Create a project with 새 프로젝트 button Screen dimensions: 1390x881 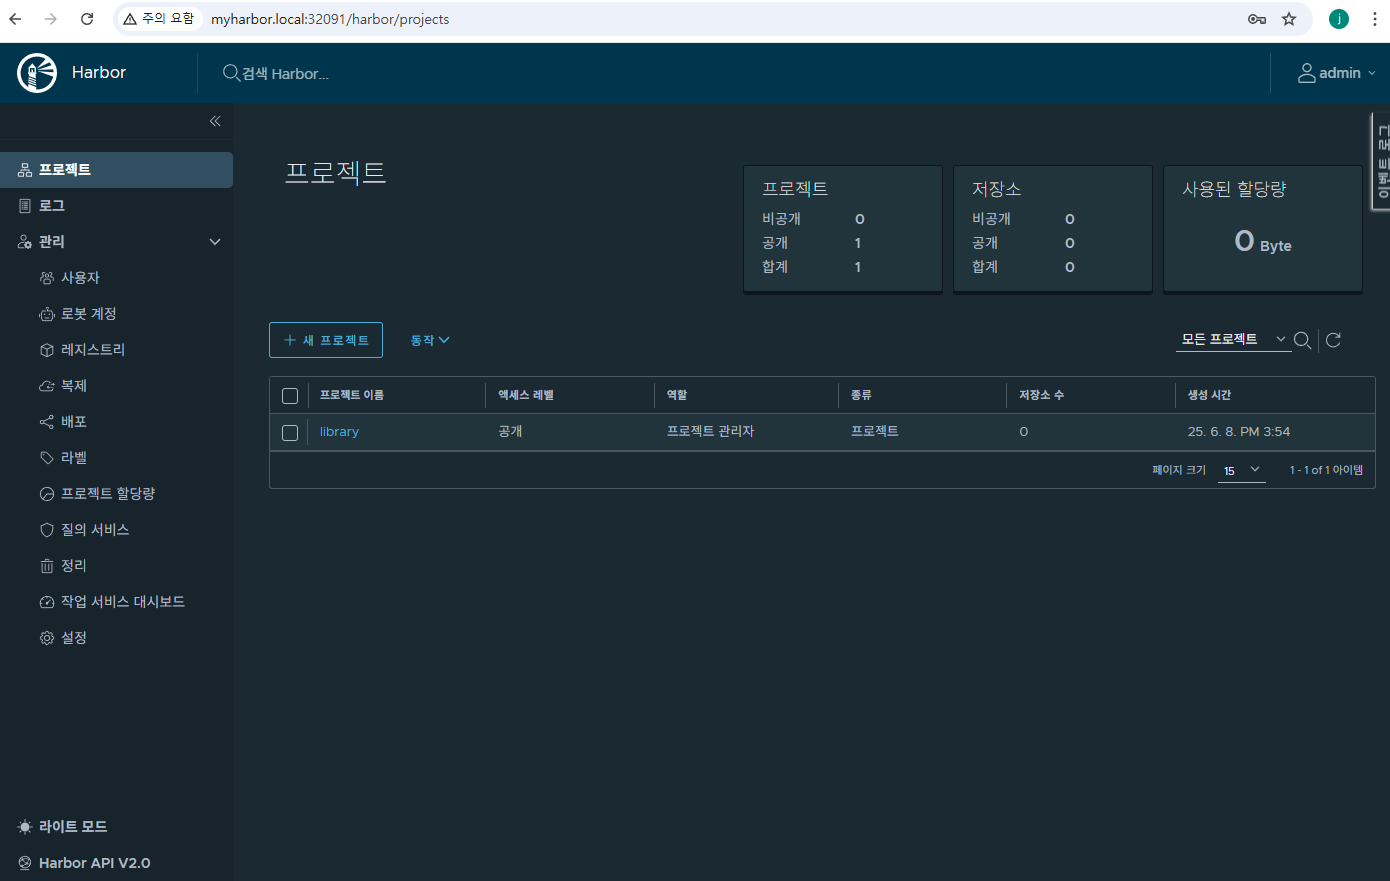pos(325,340)
